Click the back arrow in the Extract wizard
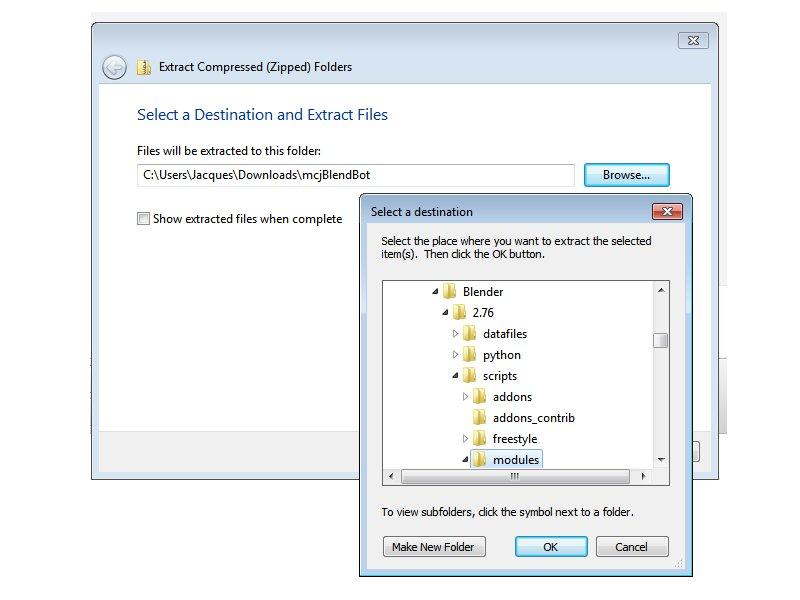 tap(114, 67)
